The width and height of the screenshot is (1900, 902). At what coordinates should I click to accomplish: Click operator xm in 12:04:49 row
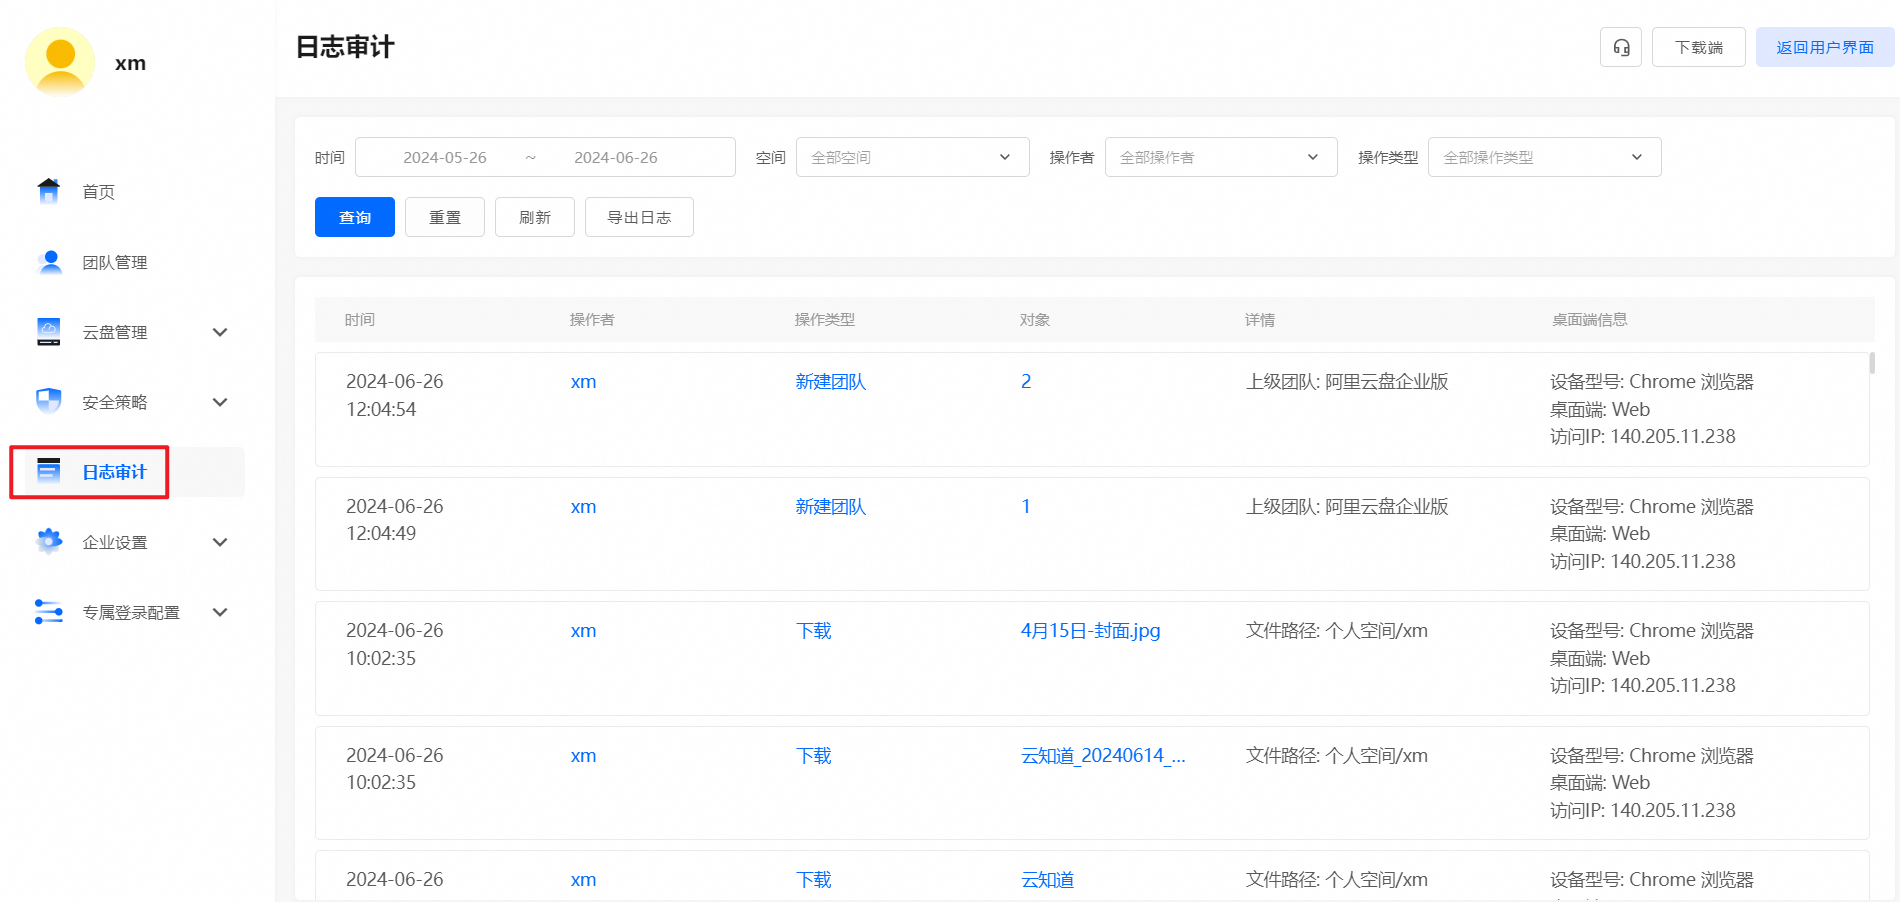(x=583, y=507)
